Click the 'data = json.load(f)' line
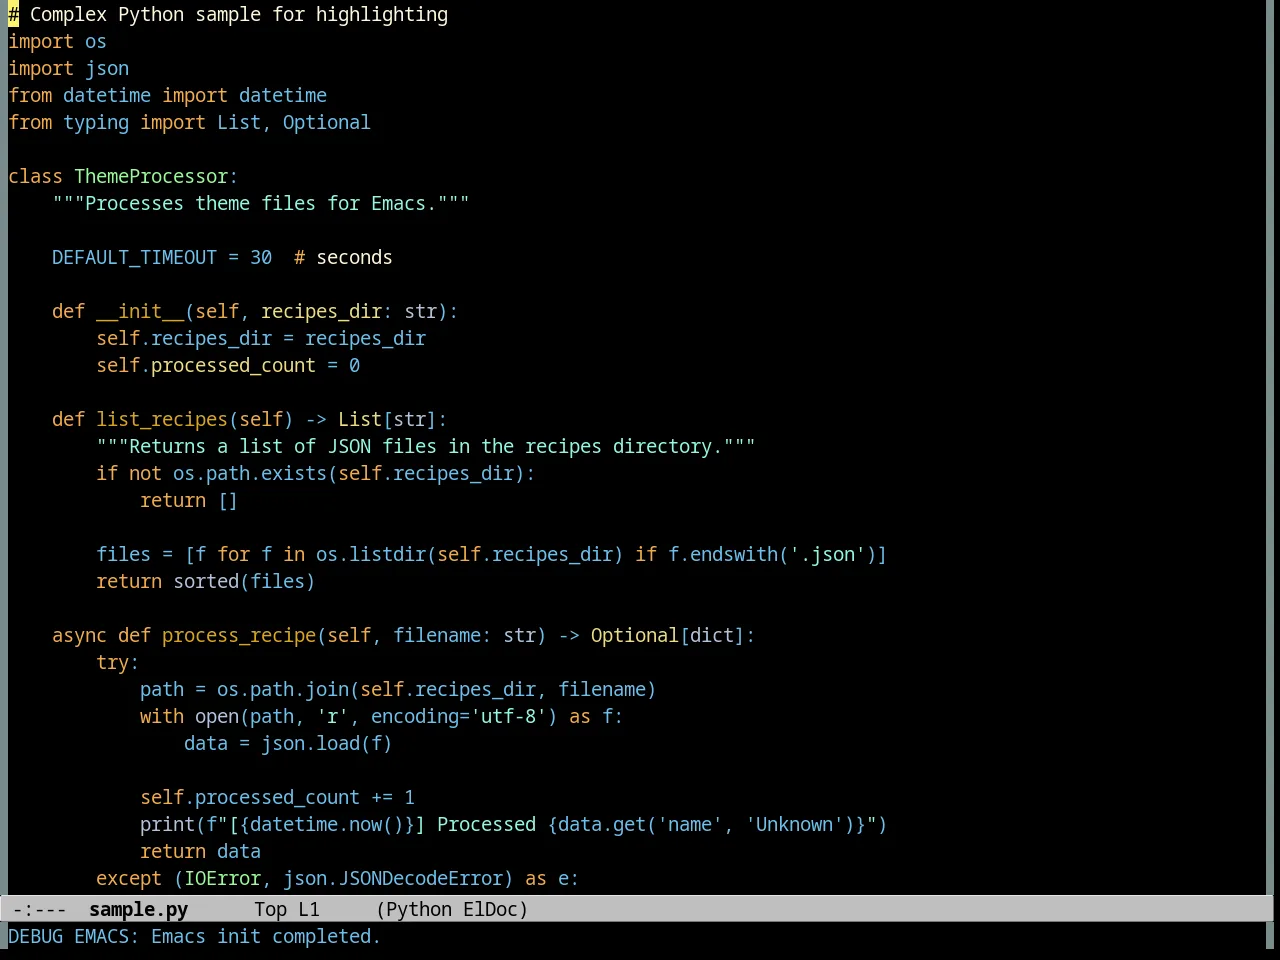This screenshot has height=960, width=1280. click(288, 743)
